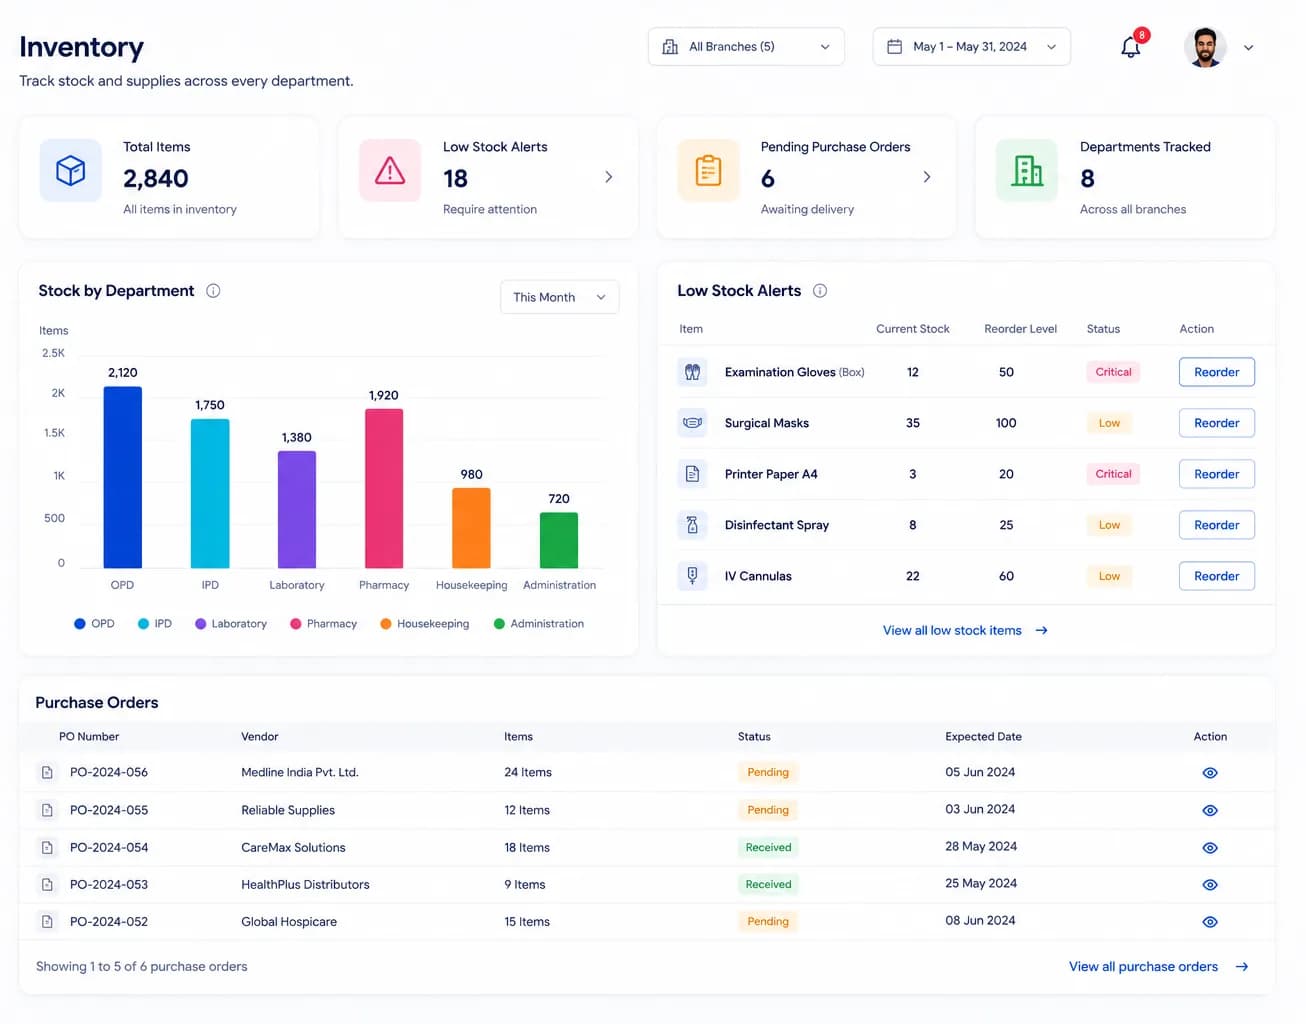Click the Low Stock Alerts warning triangle icon

coord(390,171)
